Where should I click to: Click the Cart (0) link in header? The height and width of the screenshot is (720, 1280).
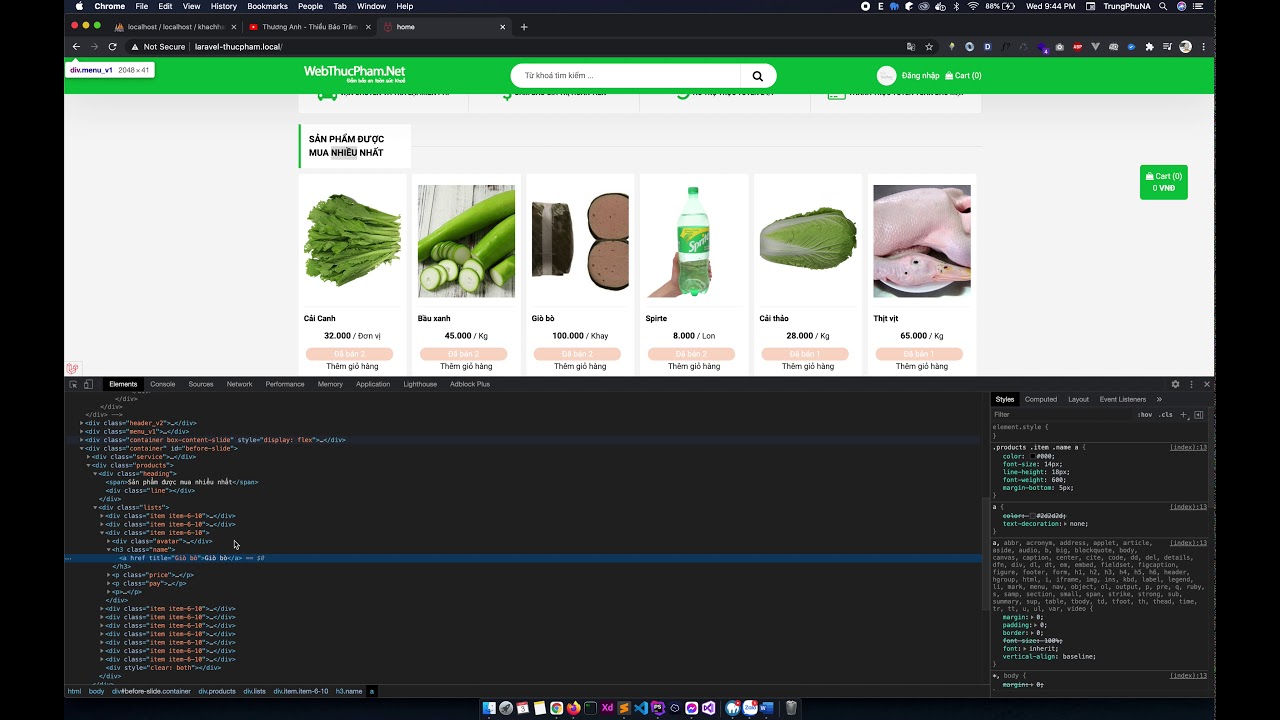pos(963,76)
